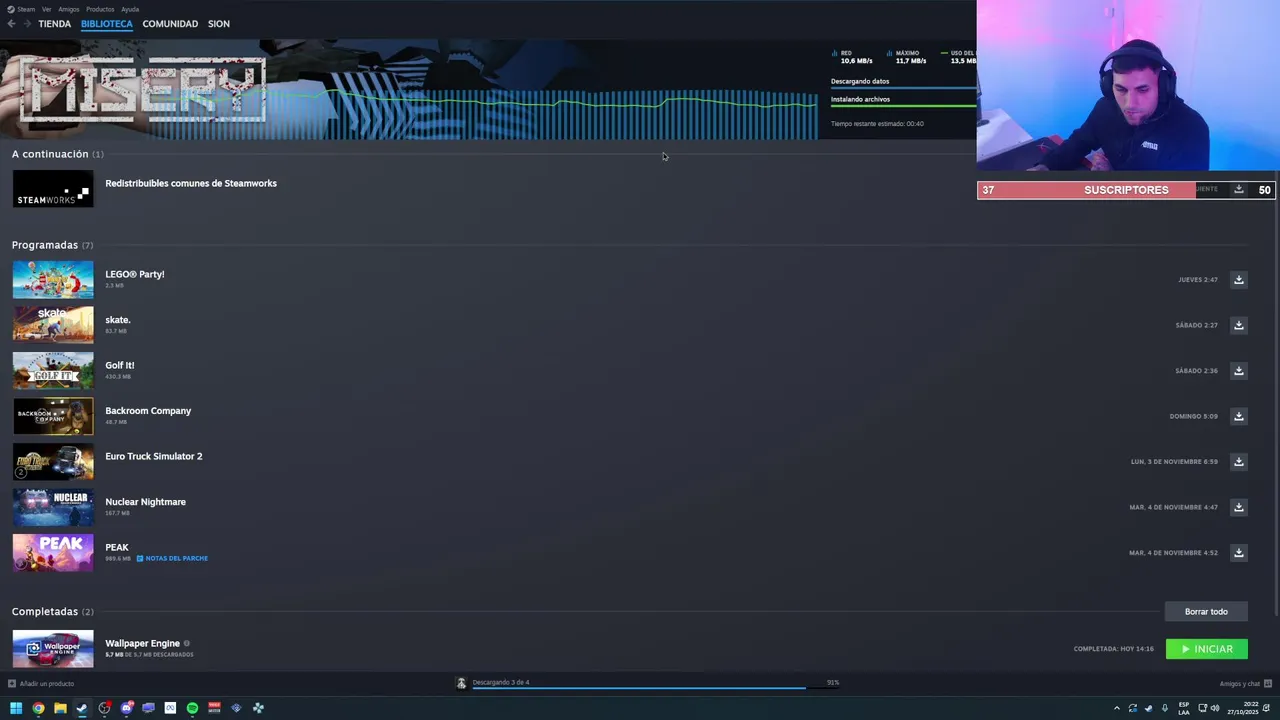Viewport: 1280px width, 720px height.
Task: Click Añadir un producto
Action: (41, 684)
